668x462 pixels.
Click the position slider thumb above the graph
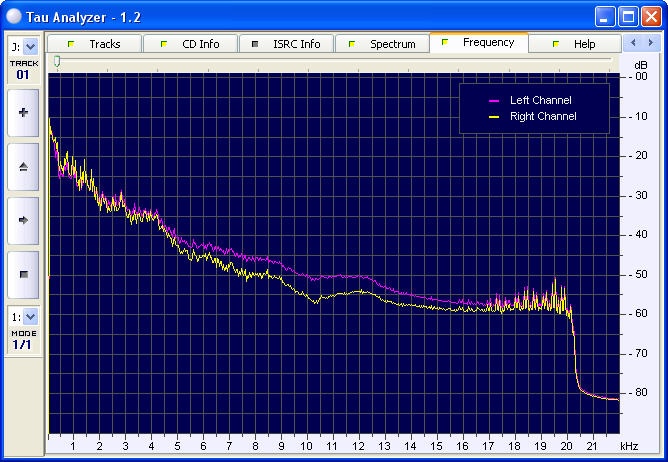57,62
